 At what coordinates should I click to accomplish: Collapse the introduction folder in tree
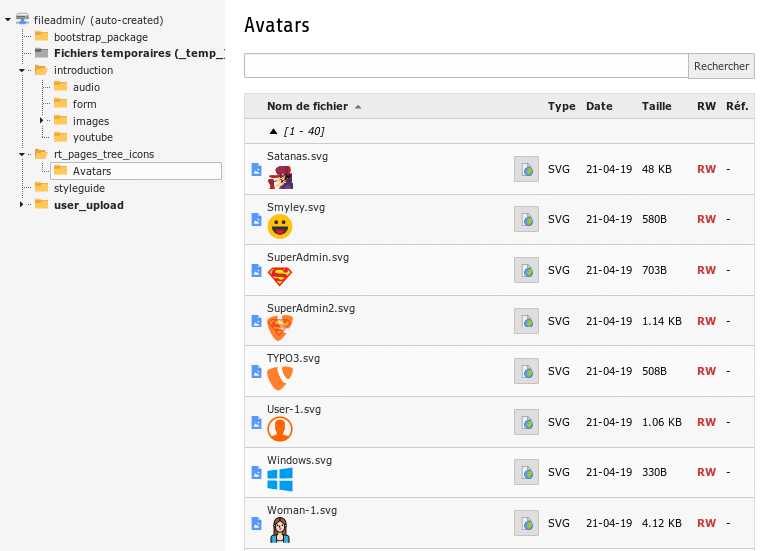coord(21,71)
